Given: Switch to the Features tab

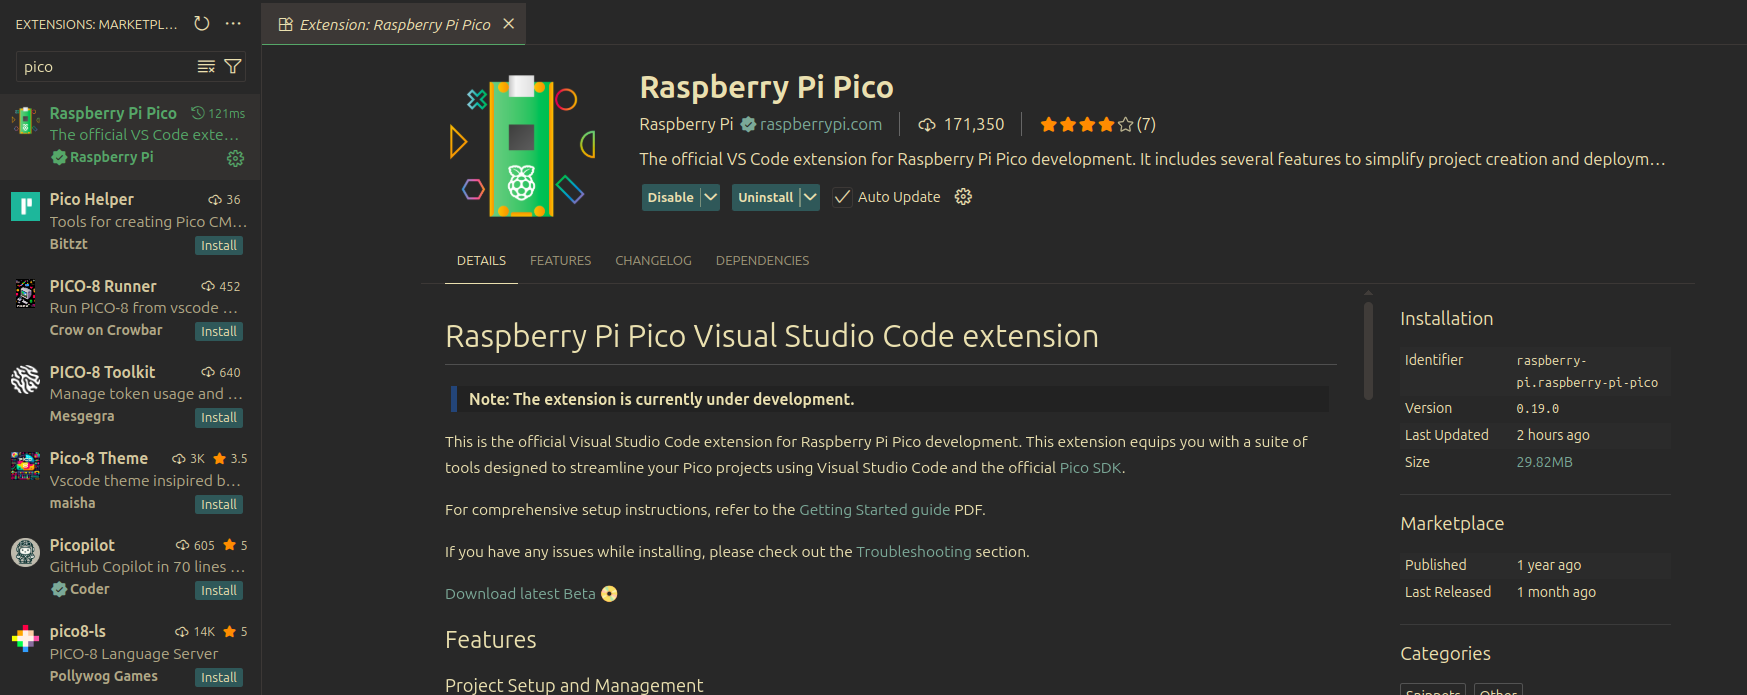Looking at the screenshot, I should coord(560,261).
